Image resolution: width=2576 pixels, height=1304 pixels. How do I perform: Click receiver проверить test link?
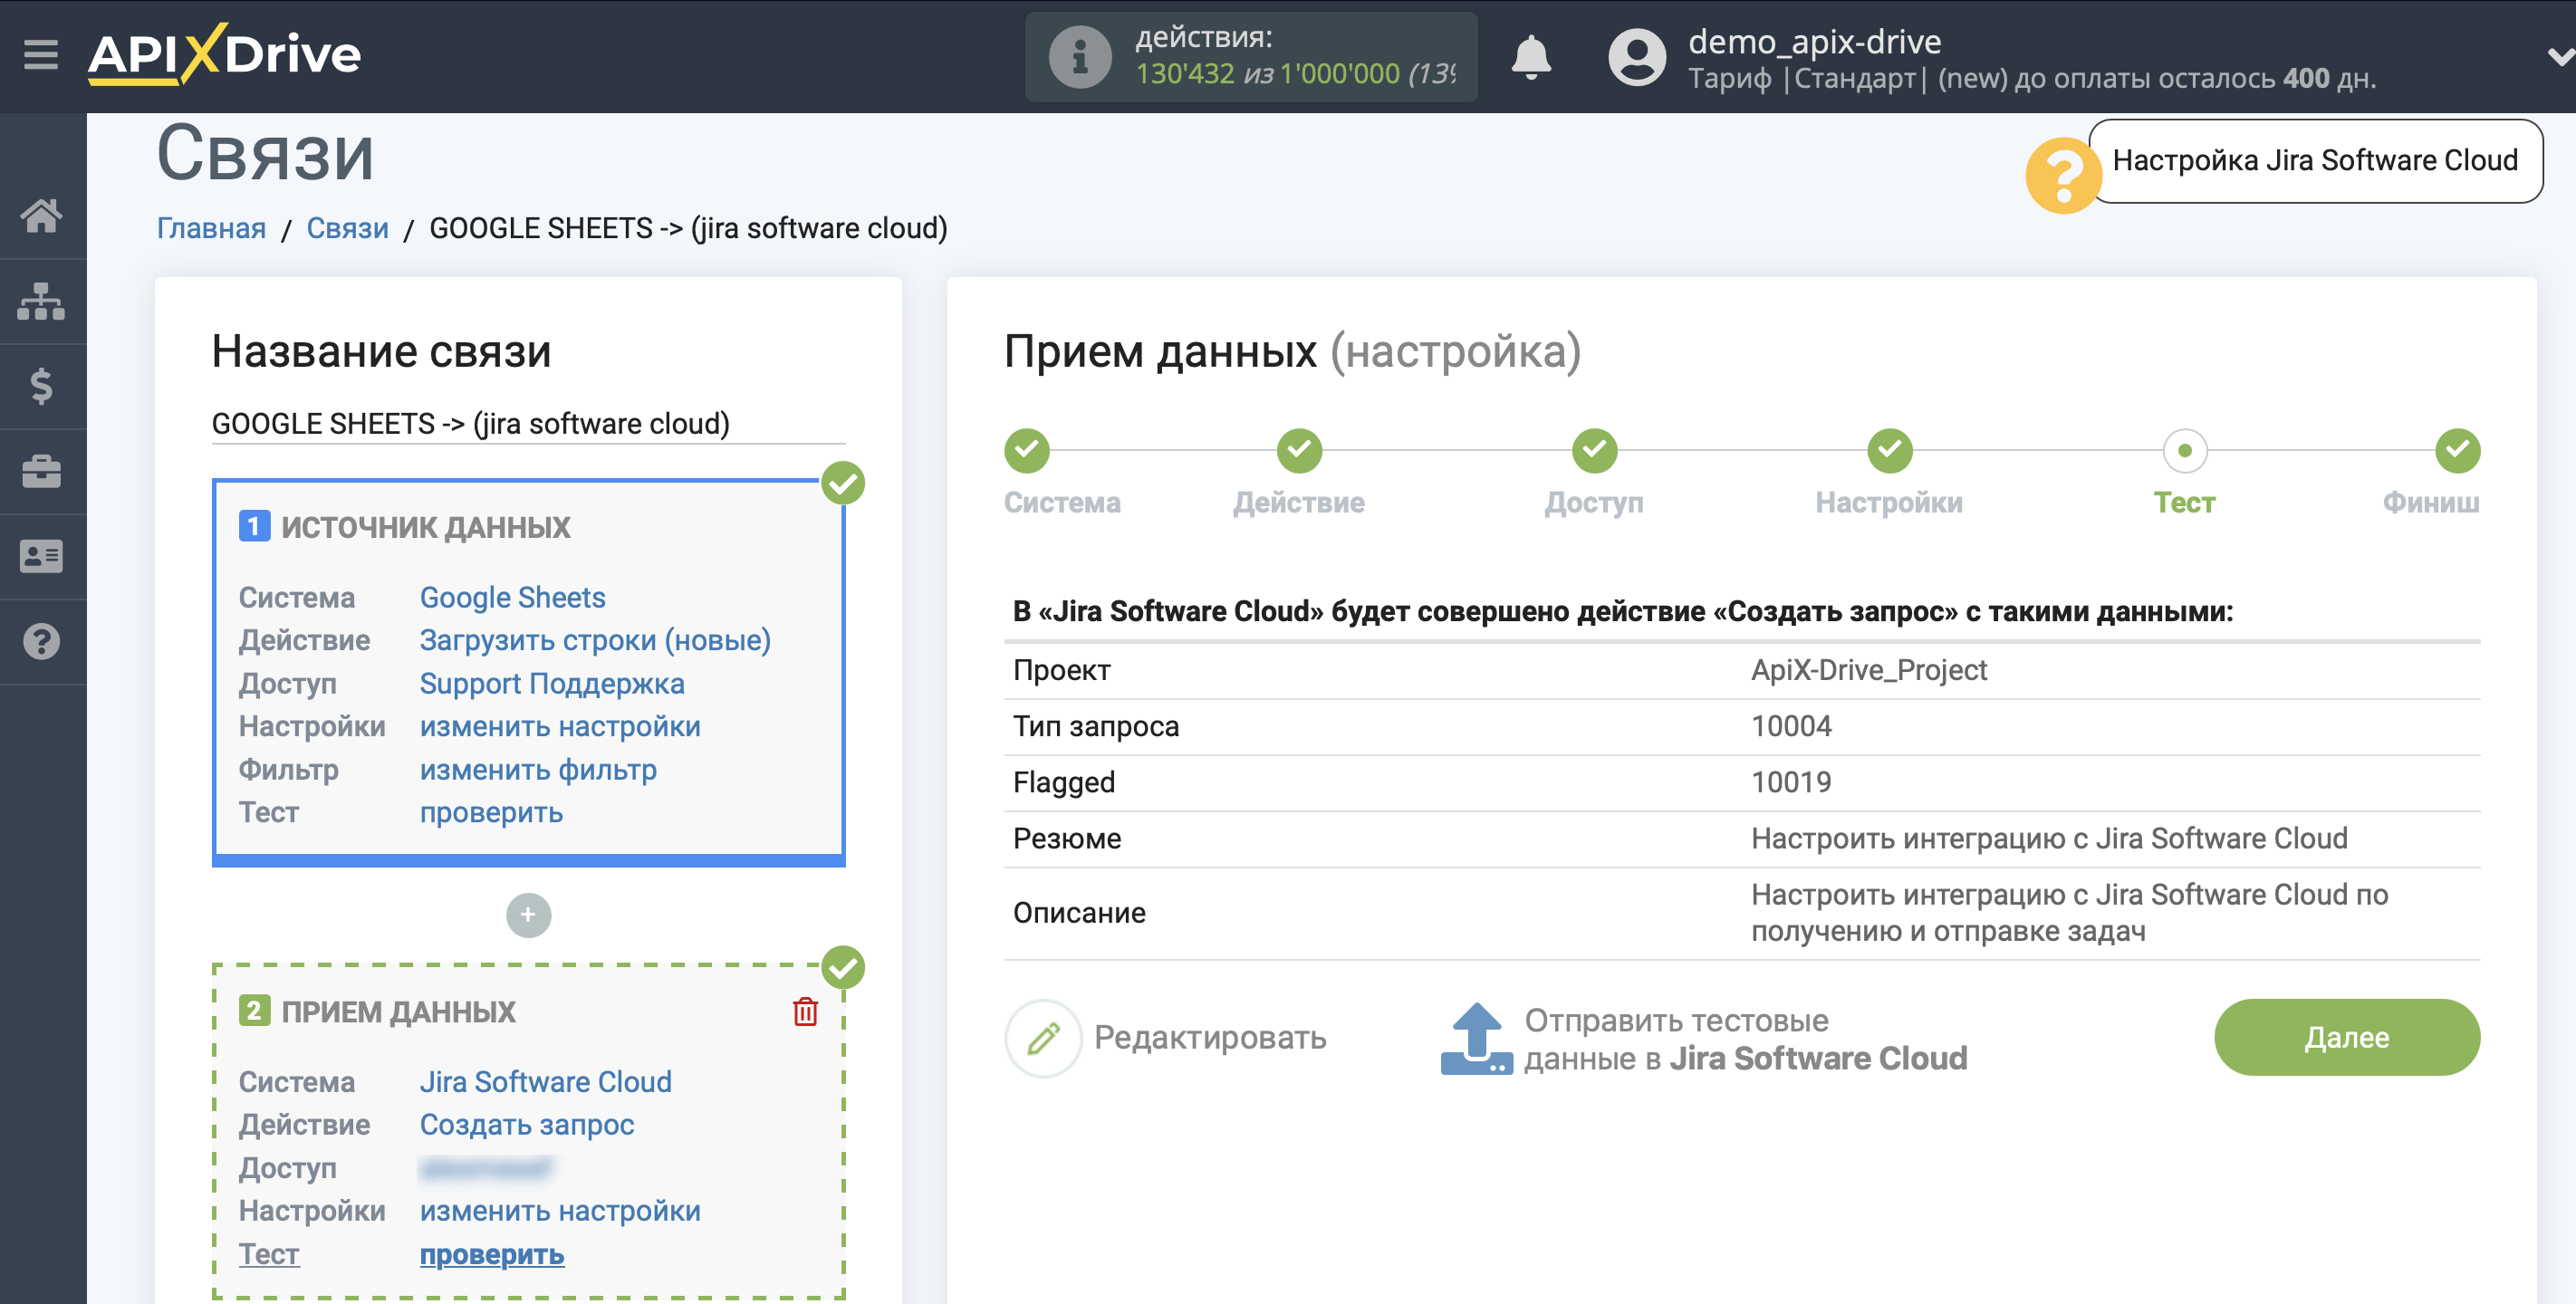click(x=492, y=1254)
